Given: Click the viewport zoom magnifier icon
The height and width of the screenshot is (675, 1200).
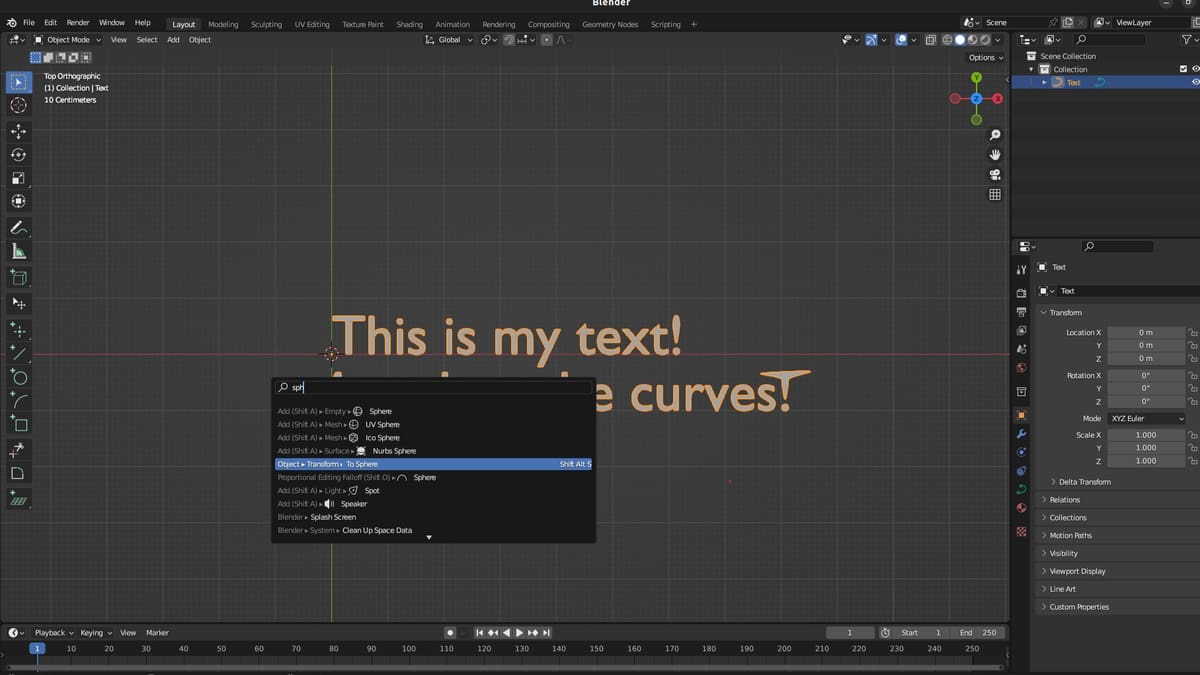Looking at the screenshot, I should (x=995, y=135).
